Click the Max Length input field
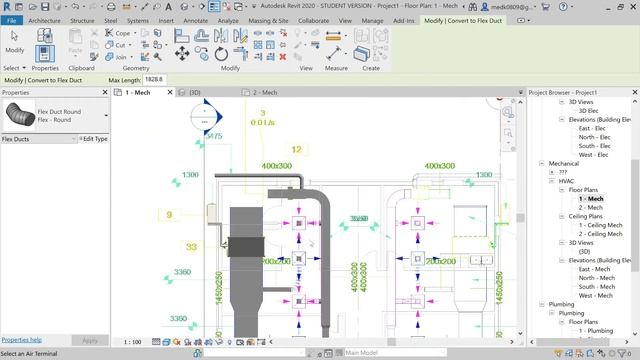 tap(154, 80)
